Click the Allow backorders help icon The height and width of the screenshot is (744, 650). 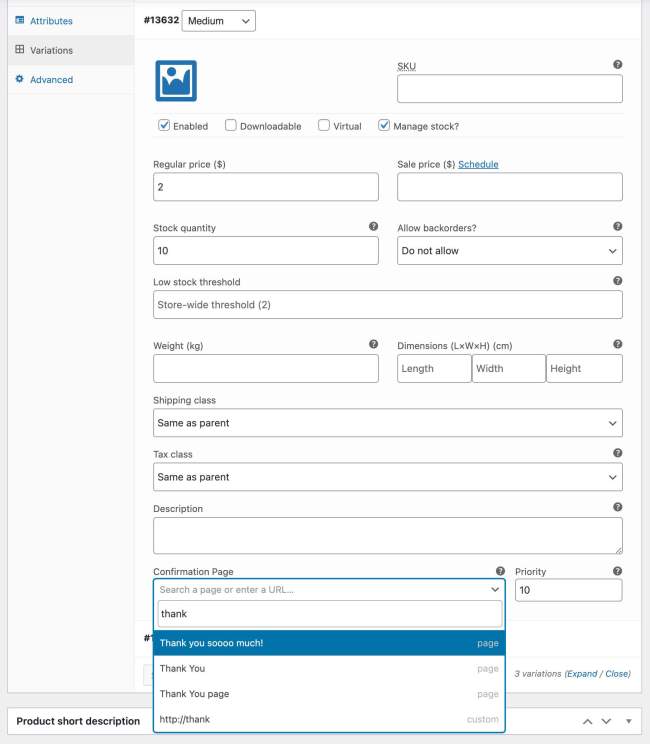pos(617,227)
